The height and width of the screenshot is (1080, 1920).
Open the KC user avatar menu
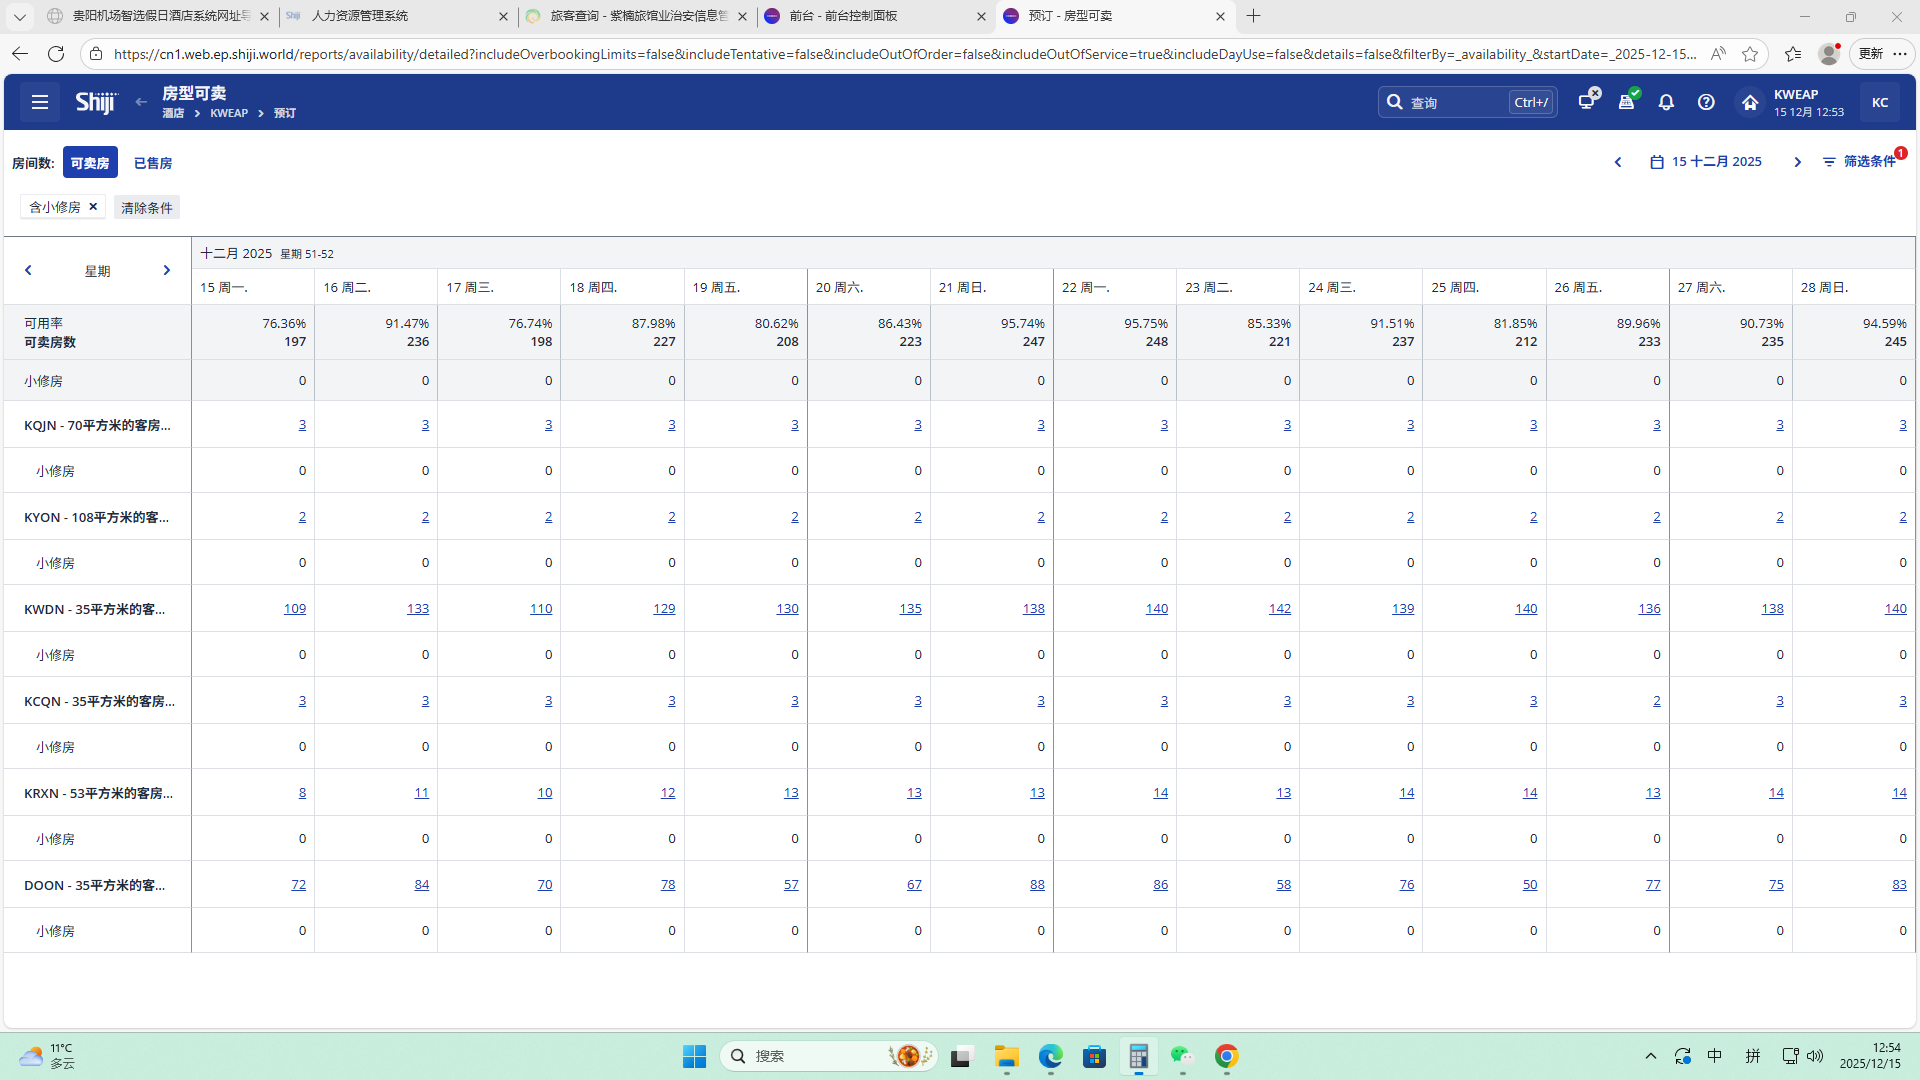point(1879,102)
